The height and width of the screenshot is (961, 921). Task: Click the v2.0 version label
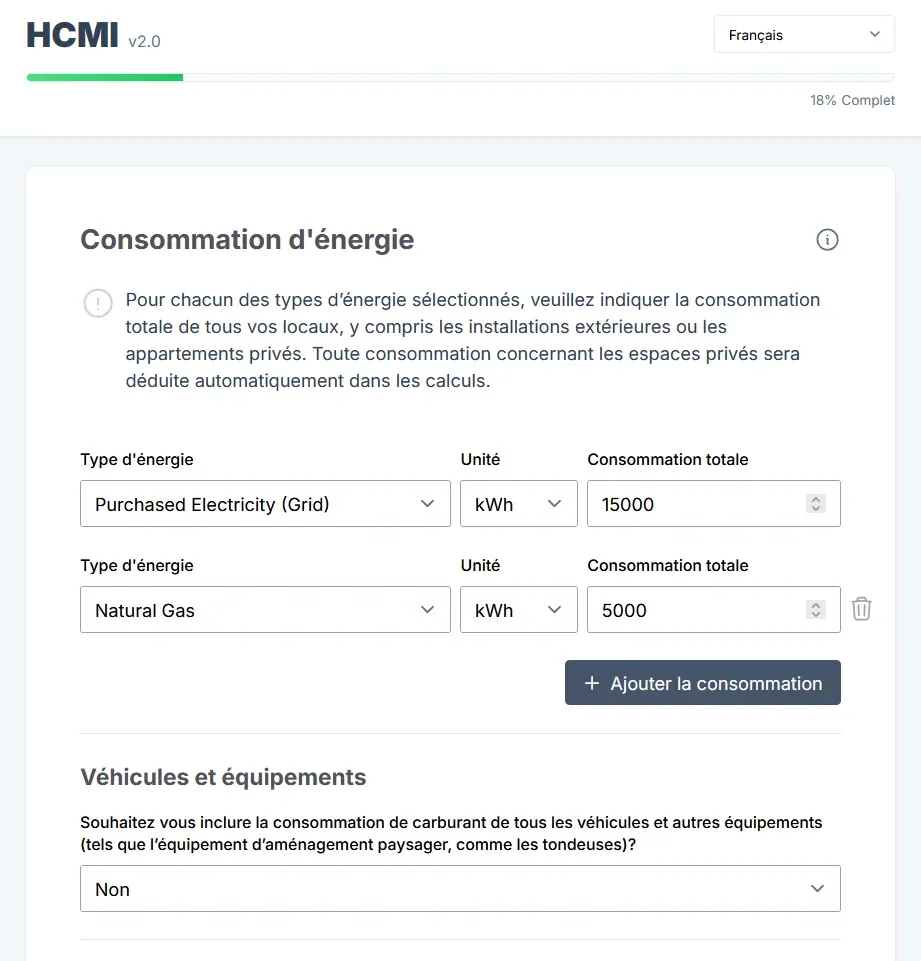(144, 41)
